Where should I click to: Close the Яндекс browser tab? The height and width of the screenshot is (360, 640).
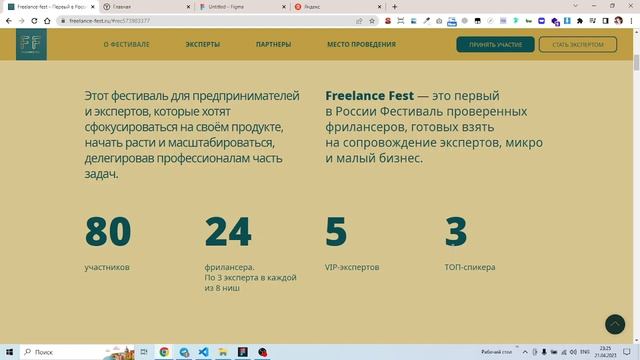point(380,7)
